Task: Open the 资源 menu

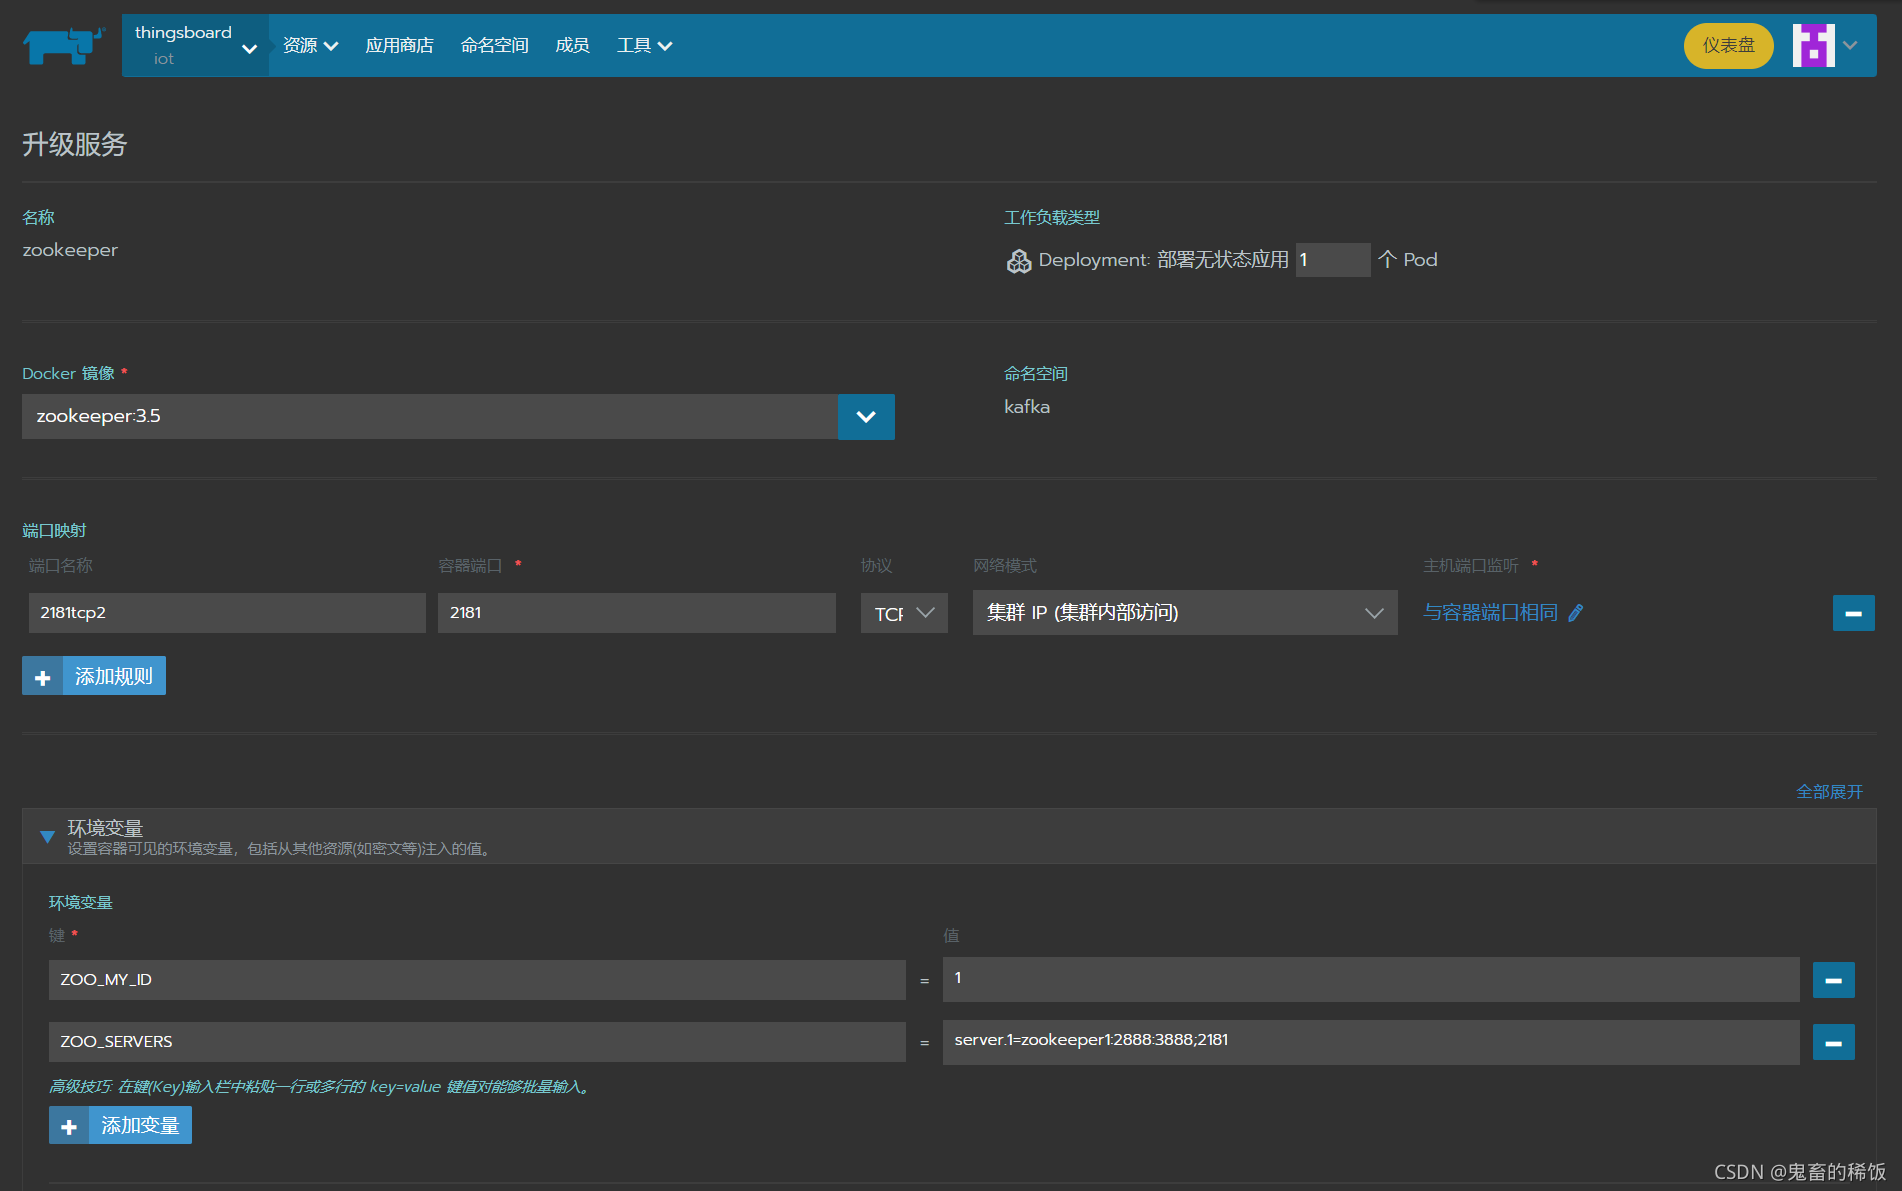Action: 310,46
